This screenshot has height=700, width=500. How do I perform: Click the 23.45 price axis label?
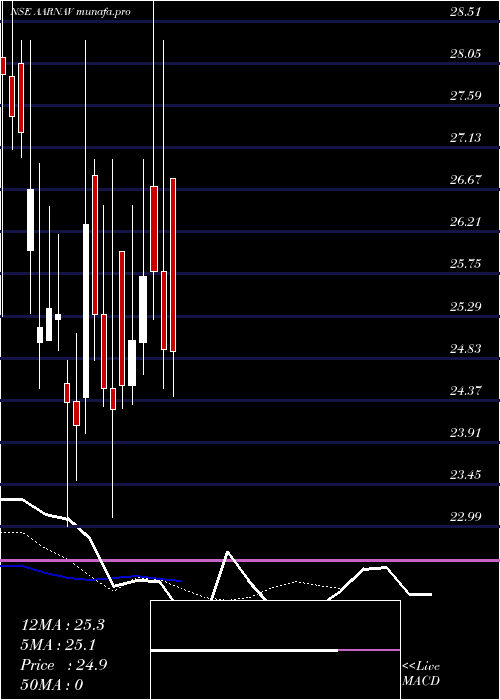tap(465, 475)
